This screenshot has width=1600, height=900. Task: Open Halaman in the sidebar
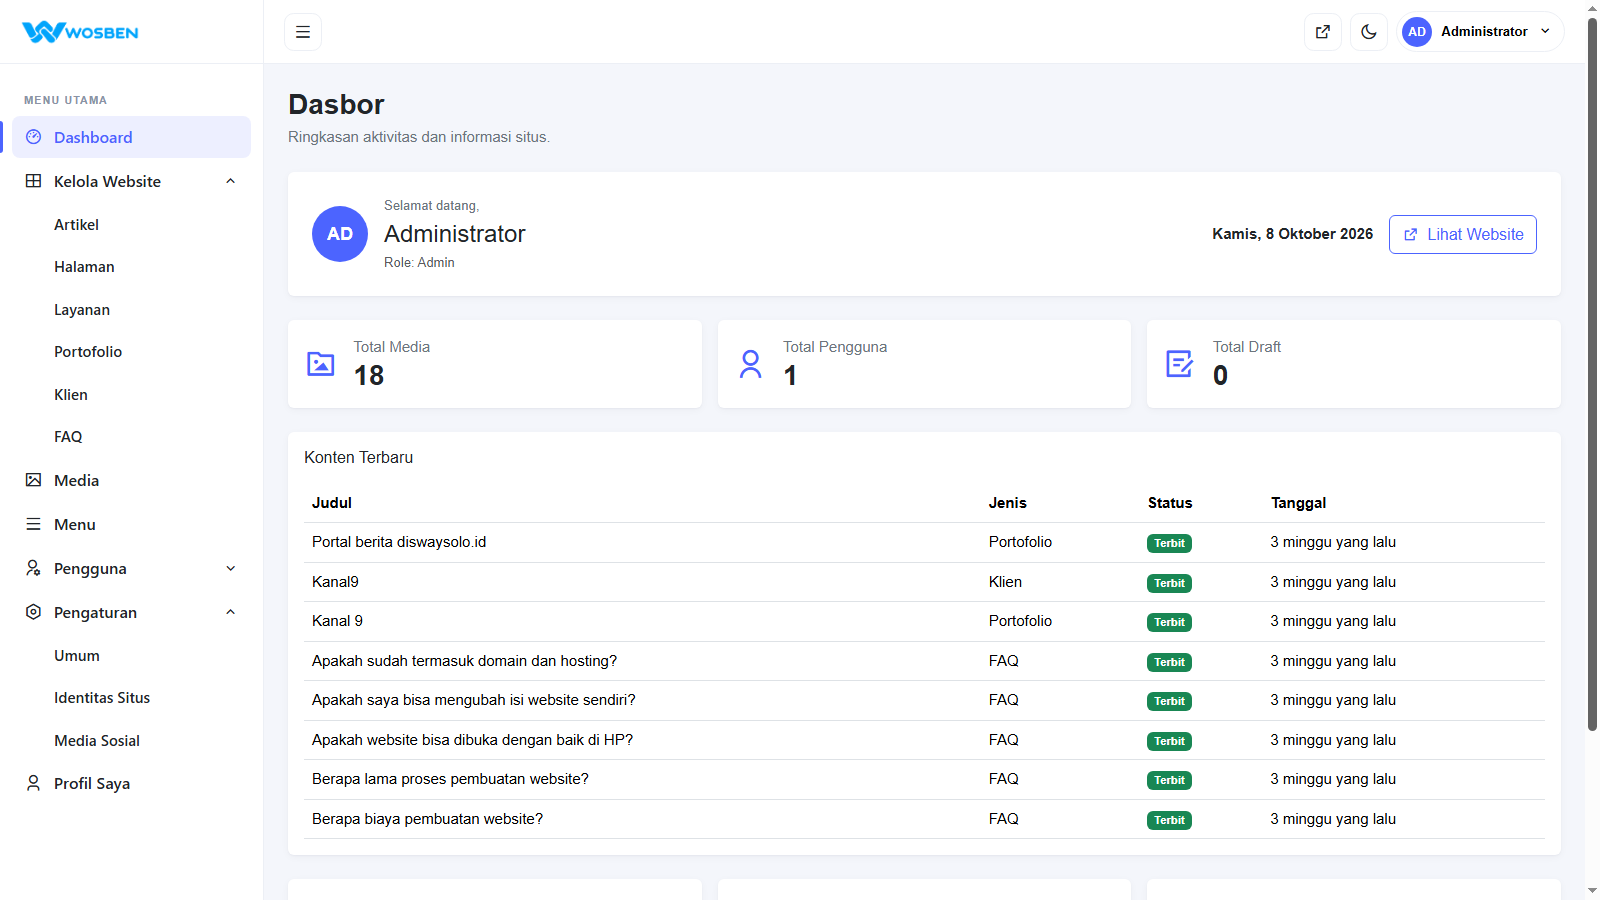tap(84, 267)
